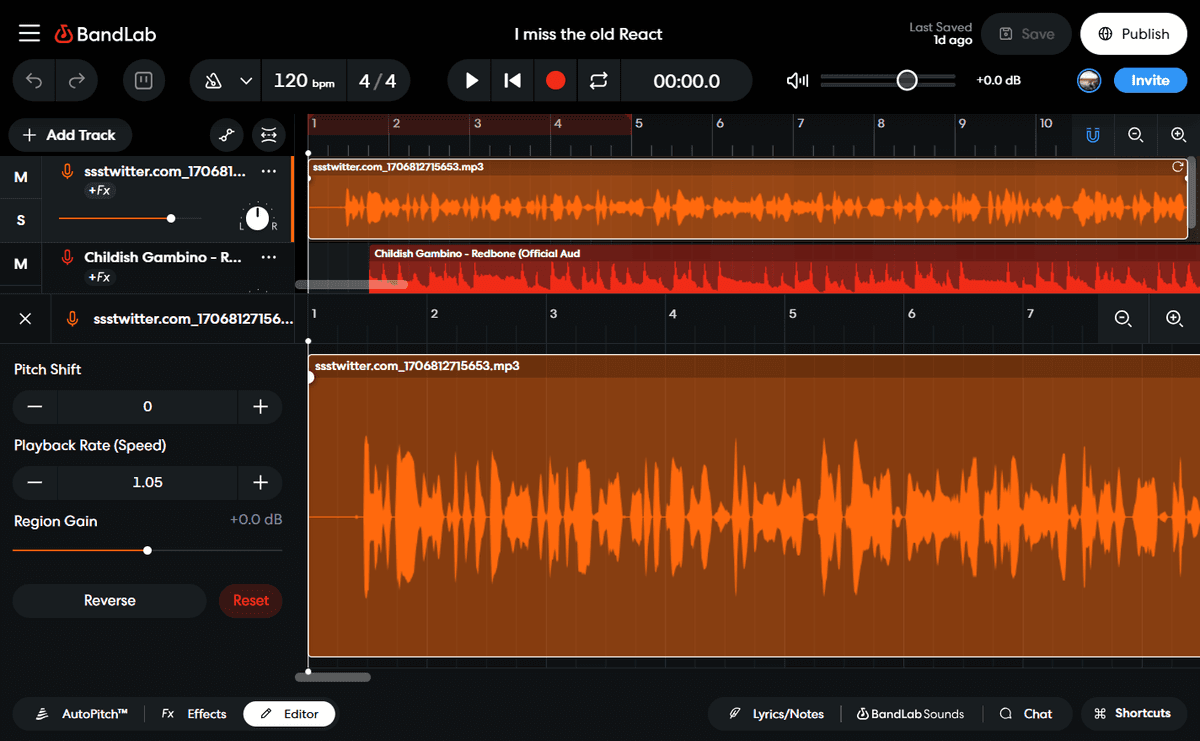Decrease the Pitch Shift value
The height and width of the screenshot is (741, 1200).
(35, 406)
